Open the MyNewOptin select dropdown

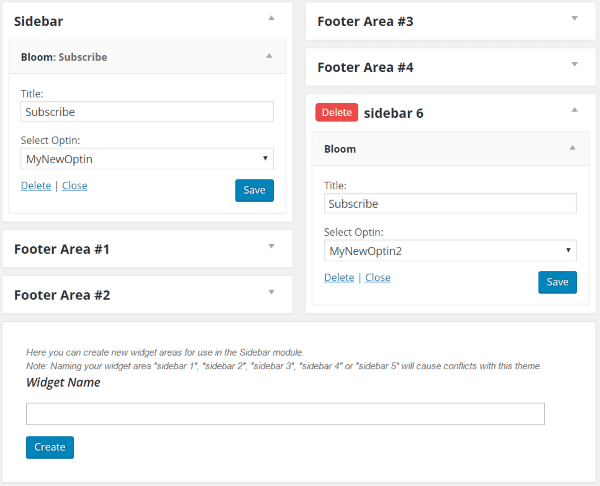pos(146,158)
